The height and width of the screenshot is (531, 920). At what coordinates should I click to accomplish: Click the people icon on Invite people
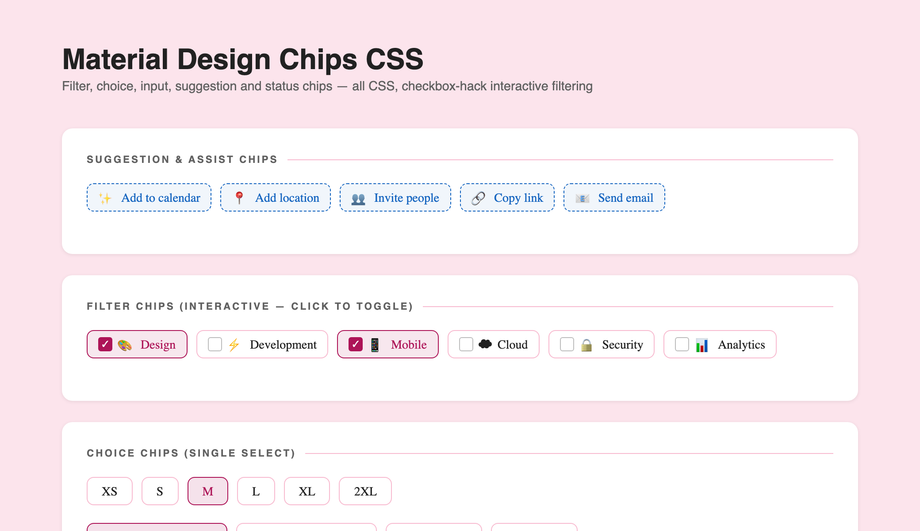click(358, 199)
